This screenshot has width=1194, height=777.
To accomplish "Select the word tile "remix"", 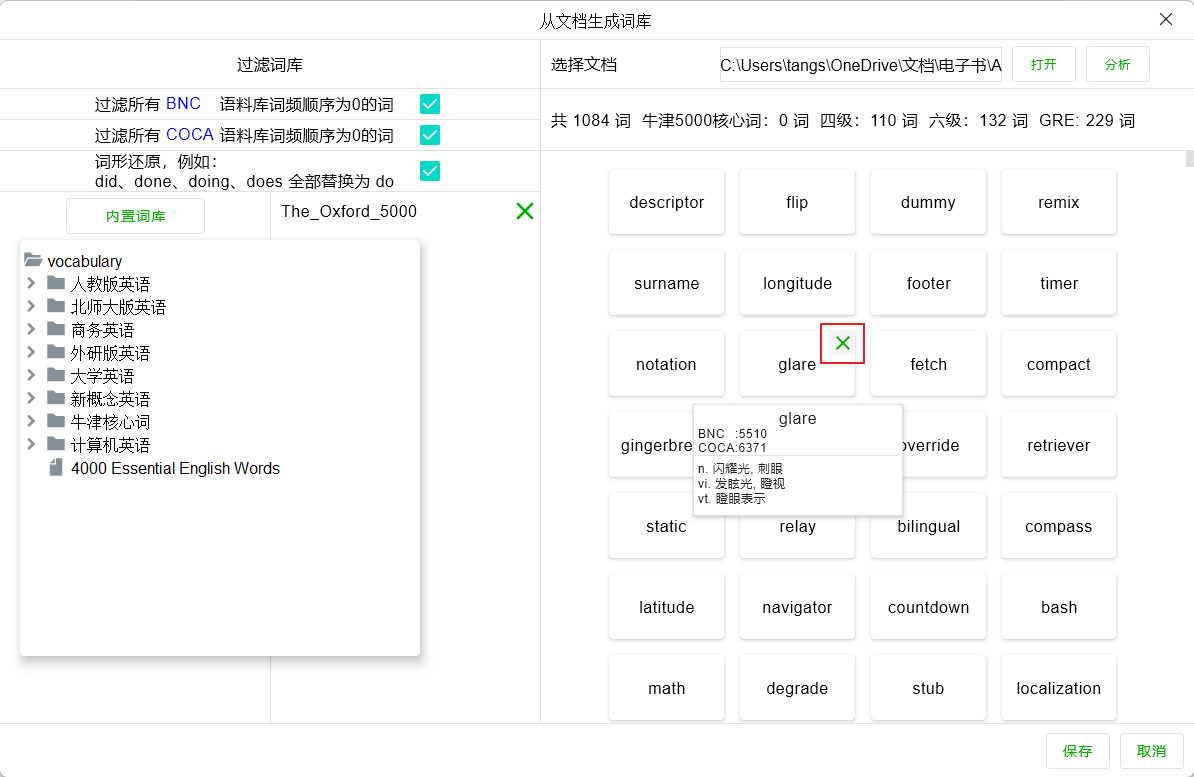I will pos(1058,201).
